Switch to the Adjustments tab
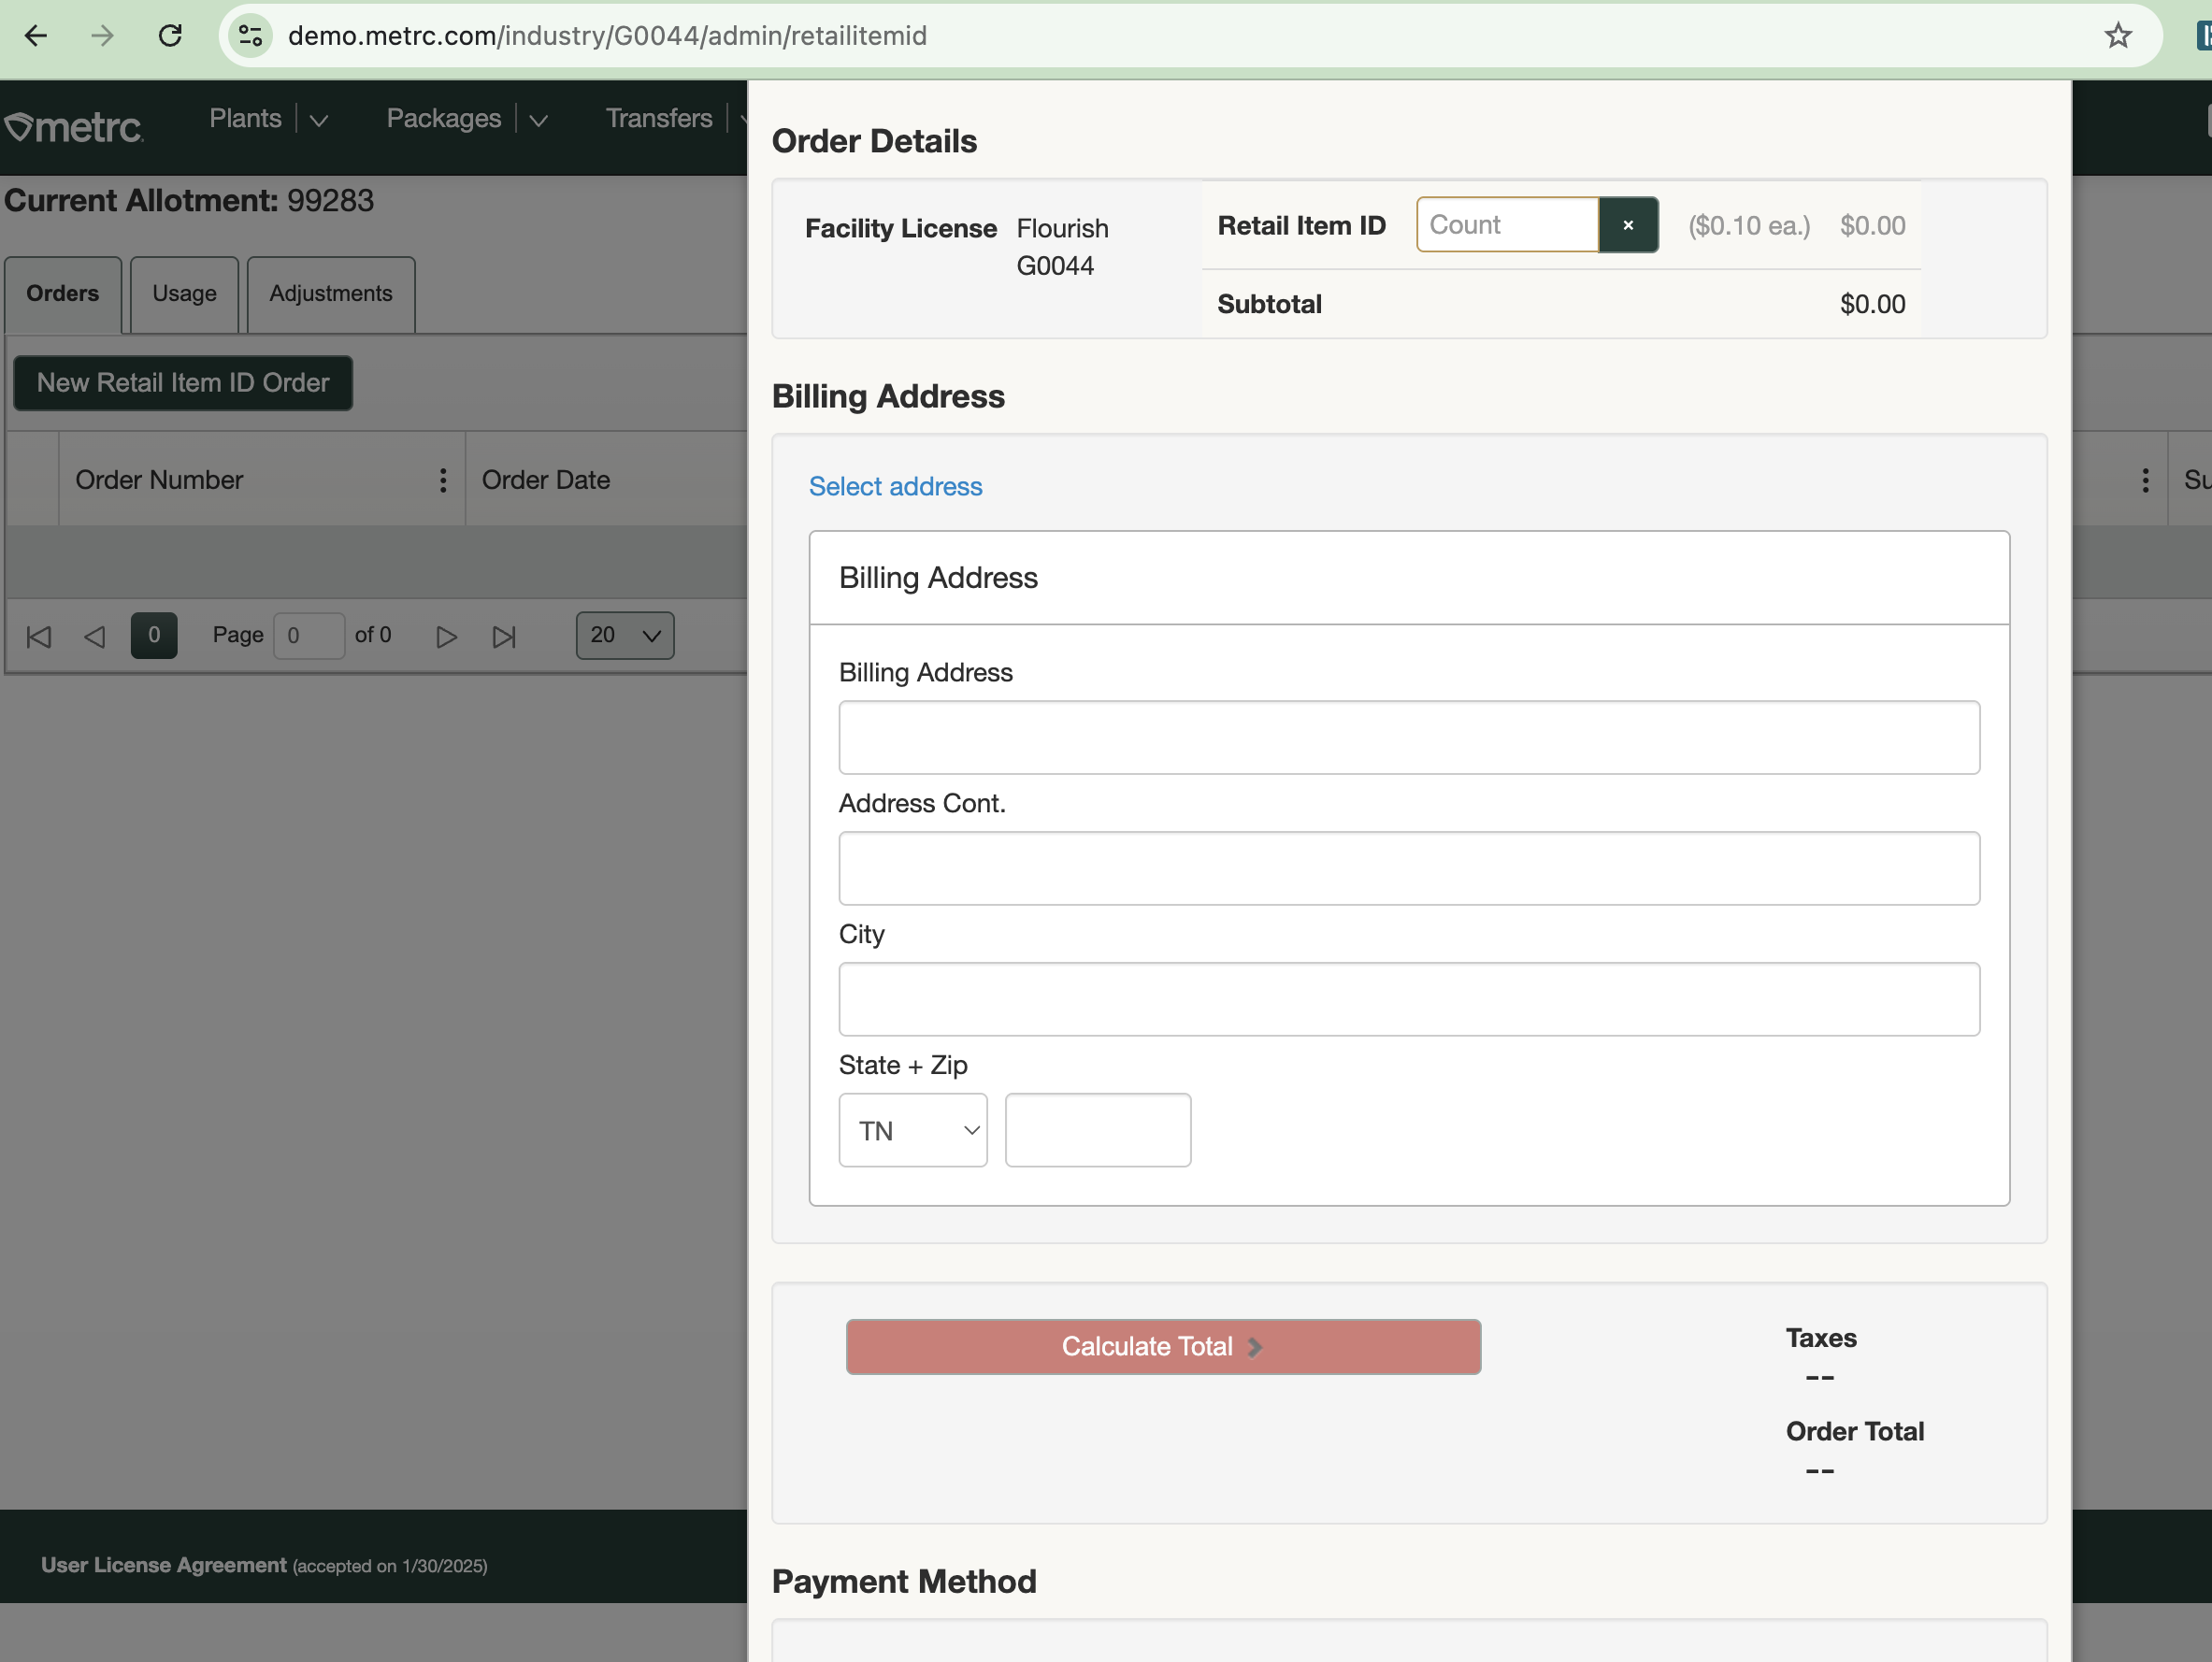Screen dimensions: 2212x1662 330,294
